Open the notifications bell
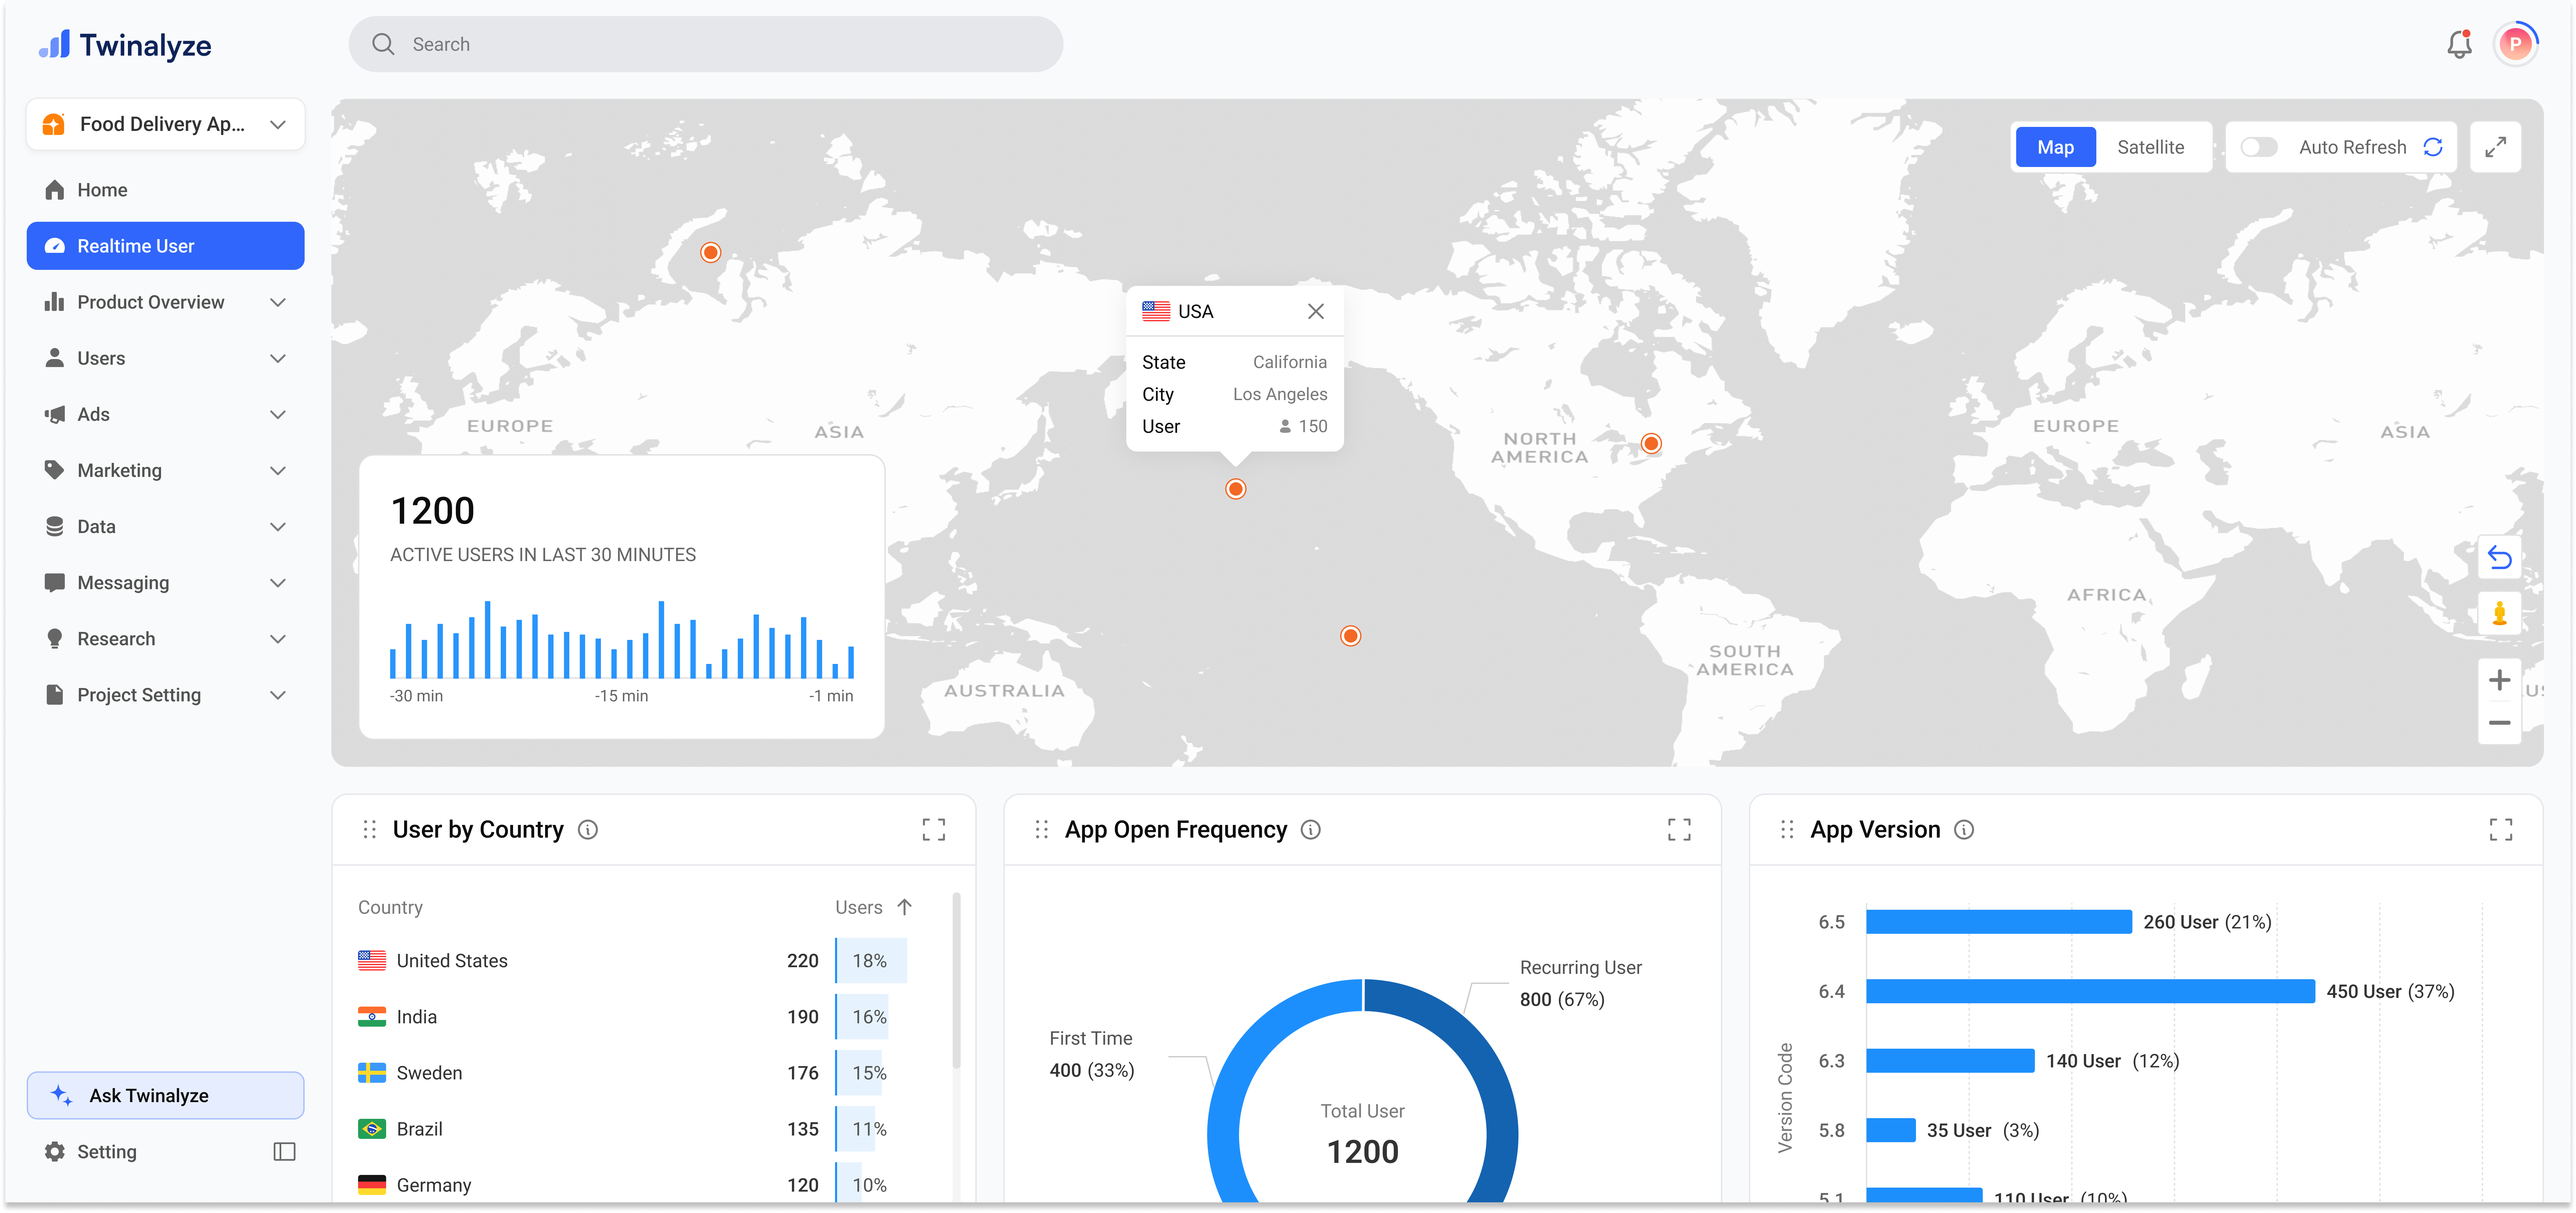The width and height of the screenshot is (2576, 1213). pyautogui.click(x=2459, y=44)
